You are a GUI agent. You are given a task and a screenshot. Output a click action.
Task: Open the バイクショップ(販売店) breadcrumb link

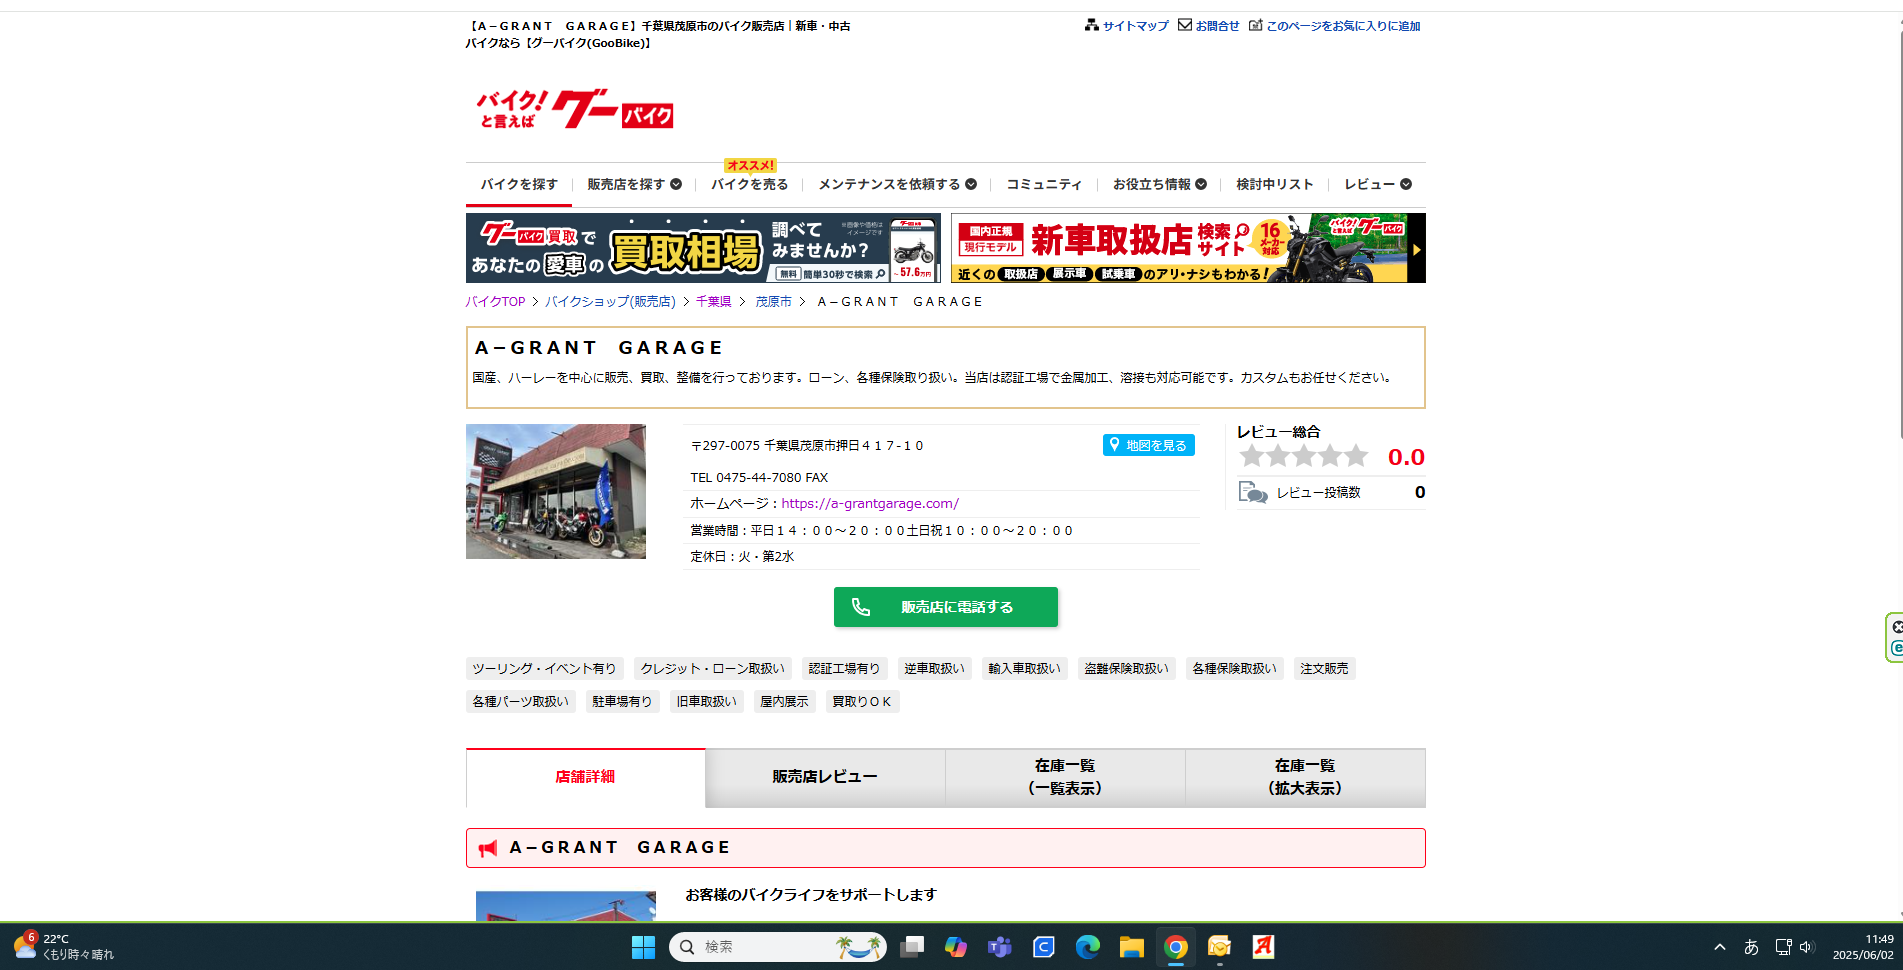tap(610, 302)
